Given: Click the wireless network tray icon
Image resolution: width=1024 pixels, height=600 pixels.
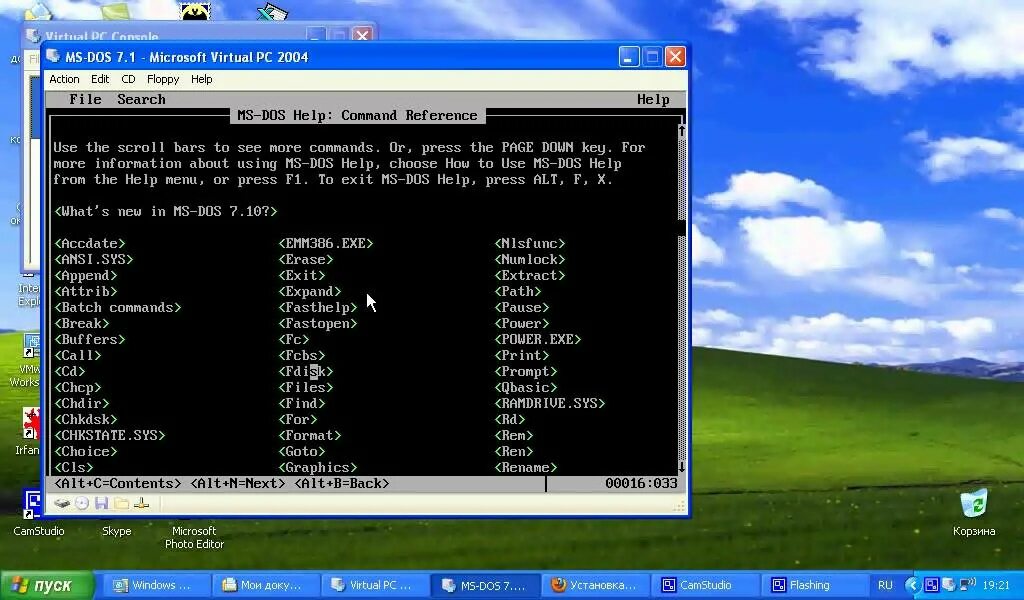Looking at the screenshot, I should point(967,584).
